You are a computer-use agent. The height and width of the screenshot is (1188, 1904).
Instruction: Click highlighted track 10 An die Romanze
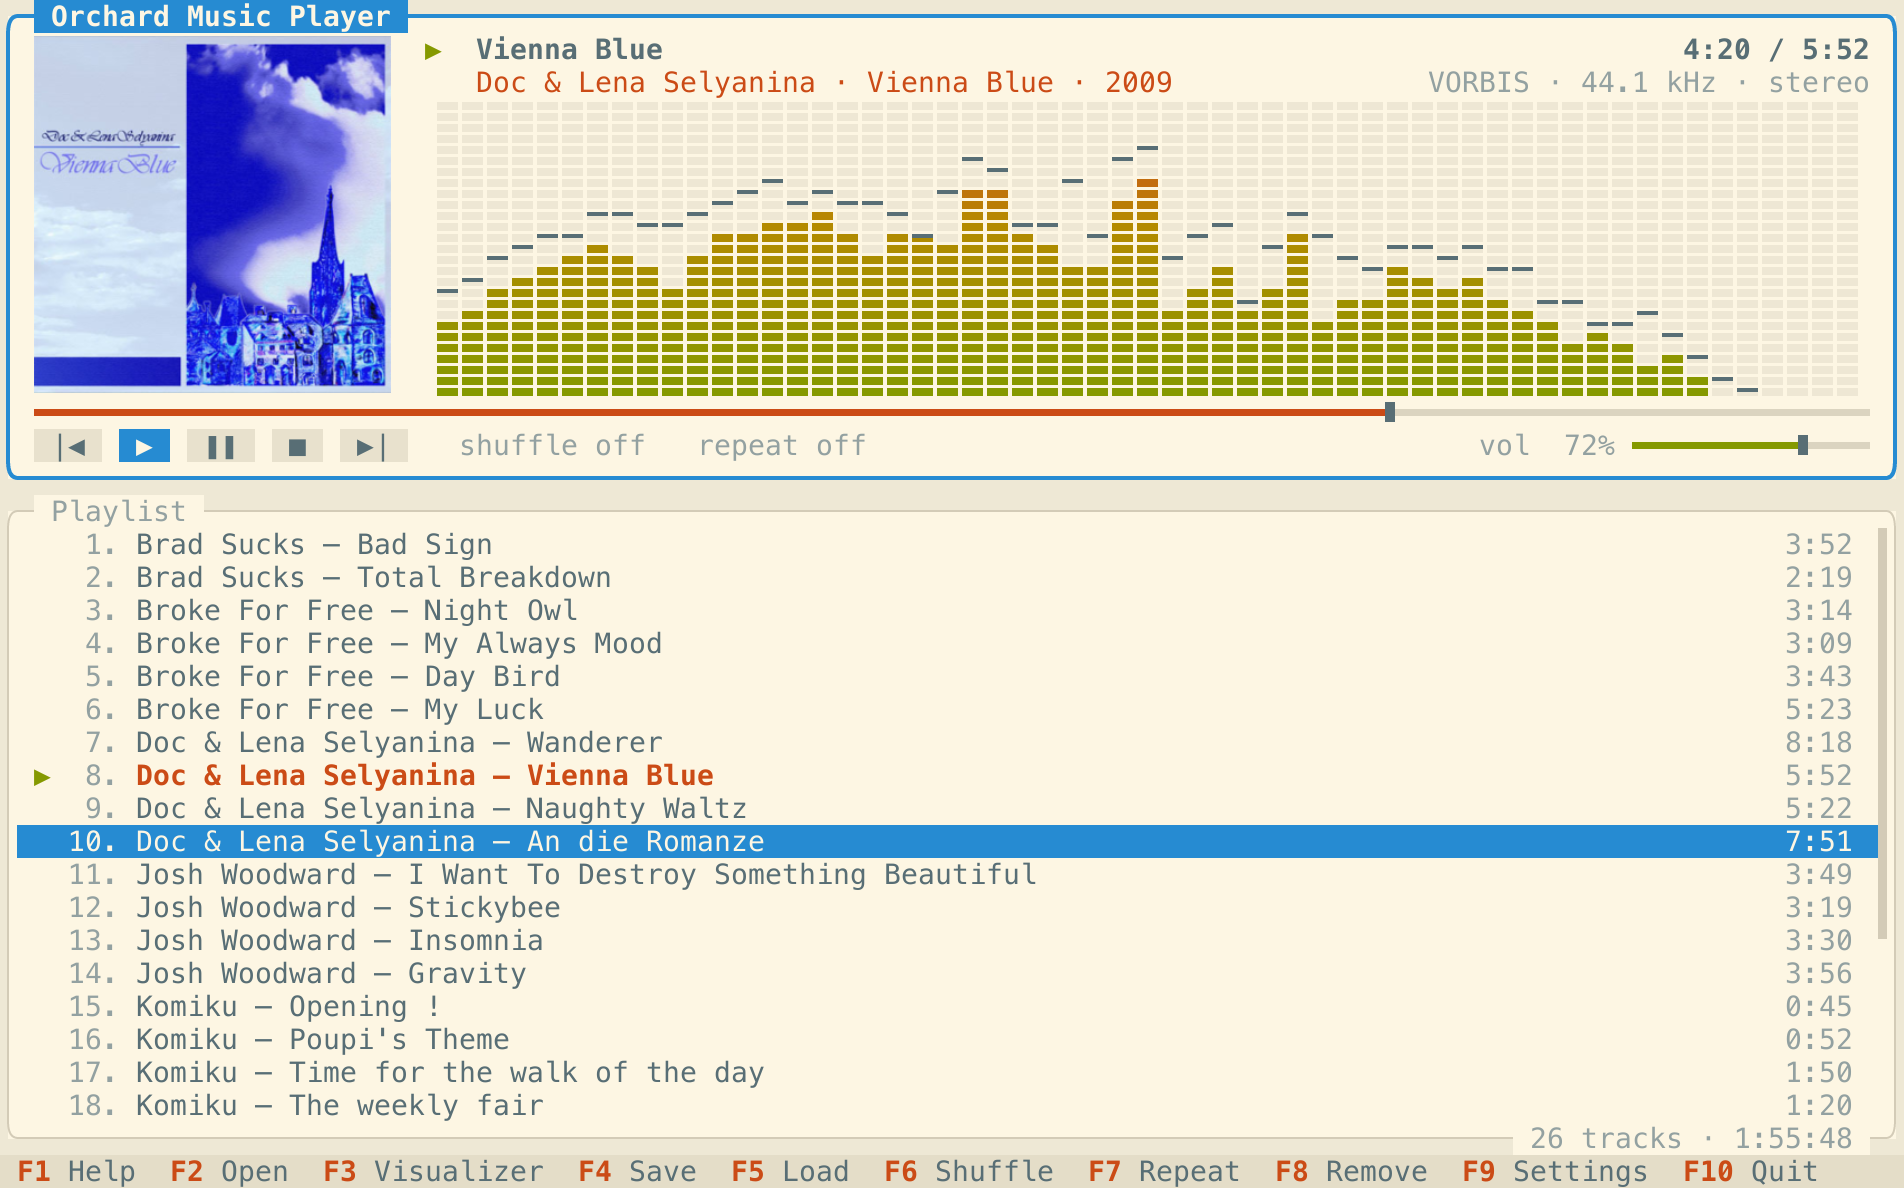[x=947, y=842]
